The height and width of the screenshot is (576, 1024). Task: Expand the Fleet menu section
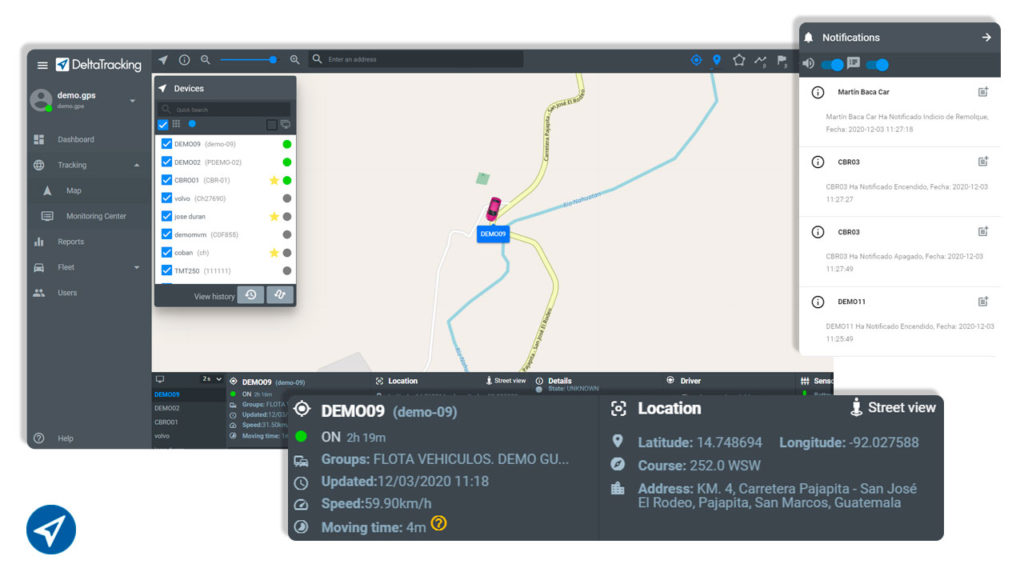tap(136, 268)
